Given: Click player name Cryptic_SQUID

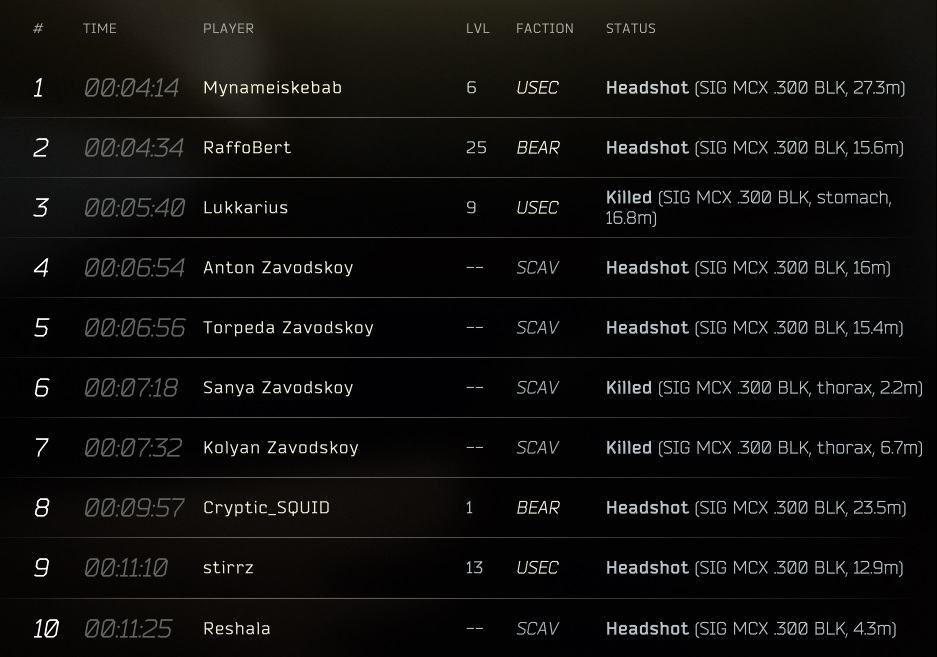Looking at the screenshot, I should pos(267,508).
